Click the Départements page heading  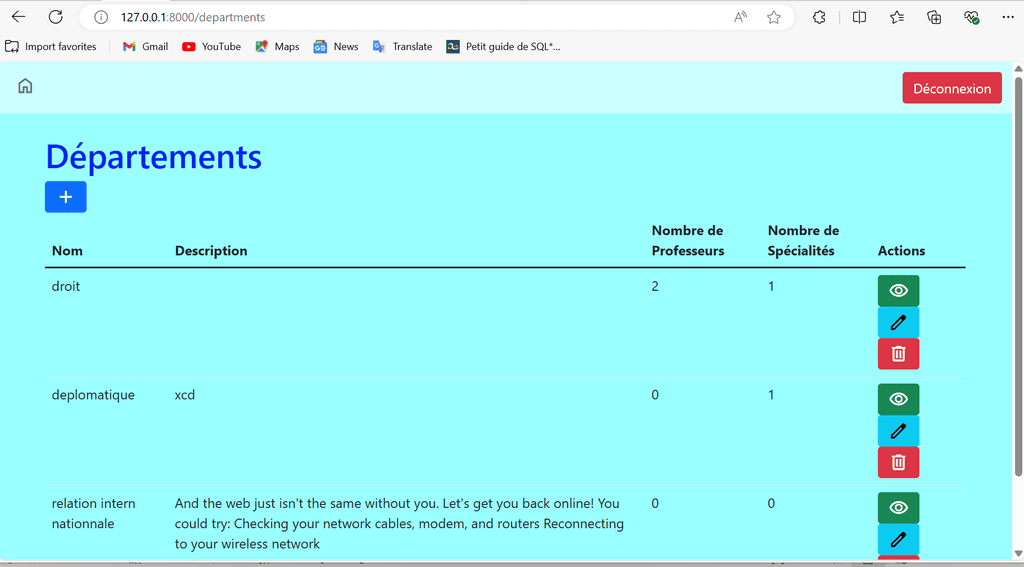153,157
